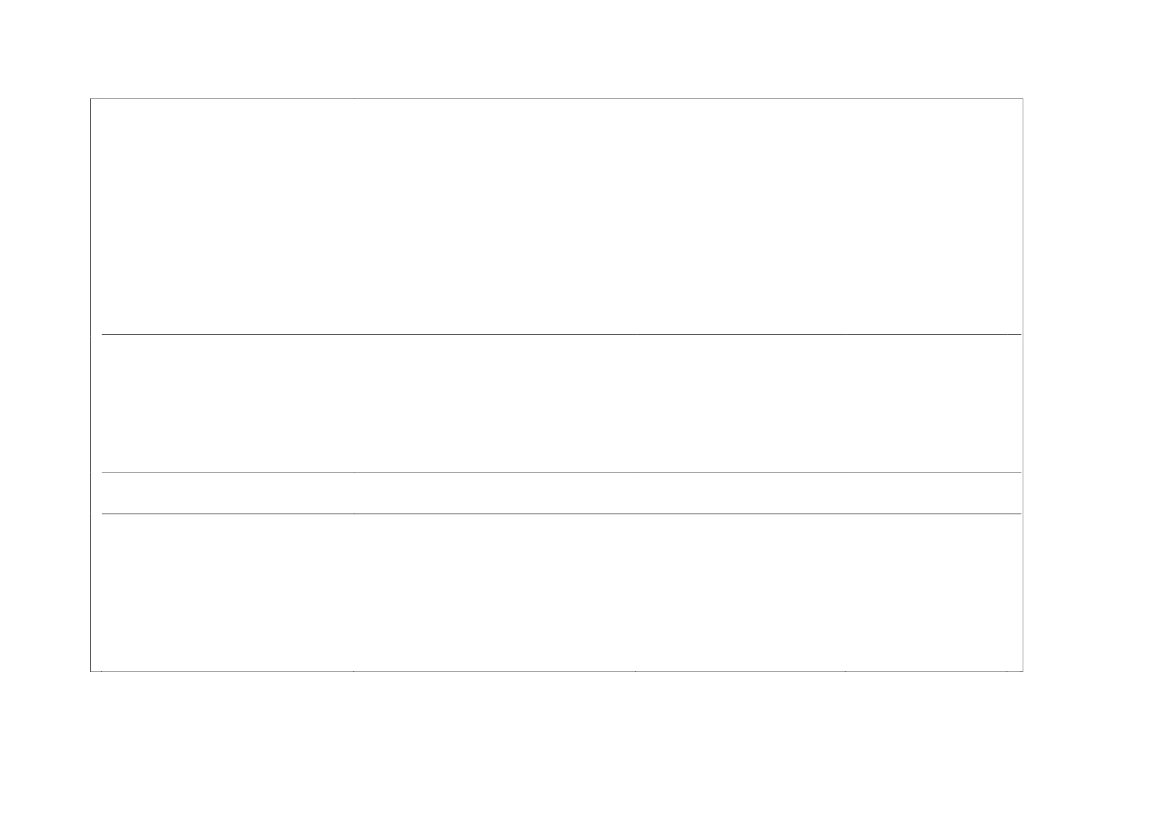Select the first-column cell in the bottom row
The image size is (1169, 827).
pos(228,593)
